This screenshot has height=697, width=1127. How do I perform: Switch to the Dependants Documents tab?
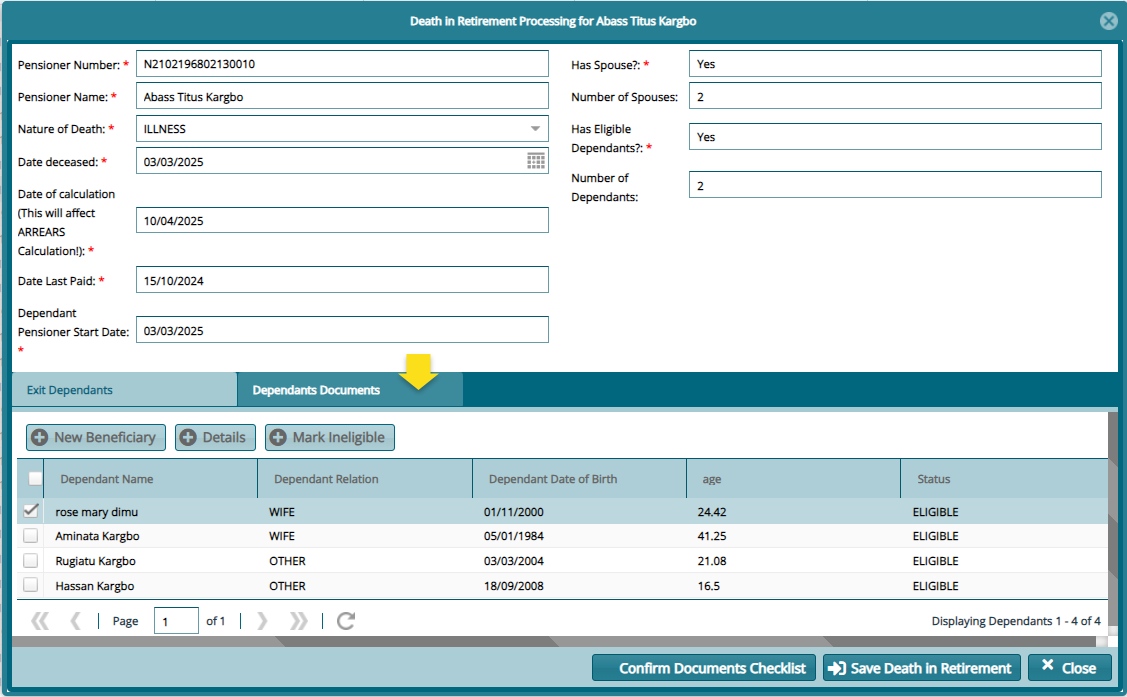tap(316, 390)
